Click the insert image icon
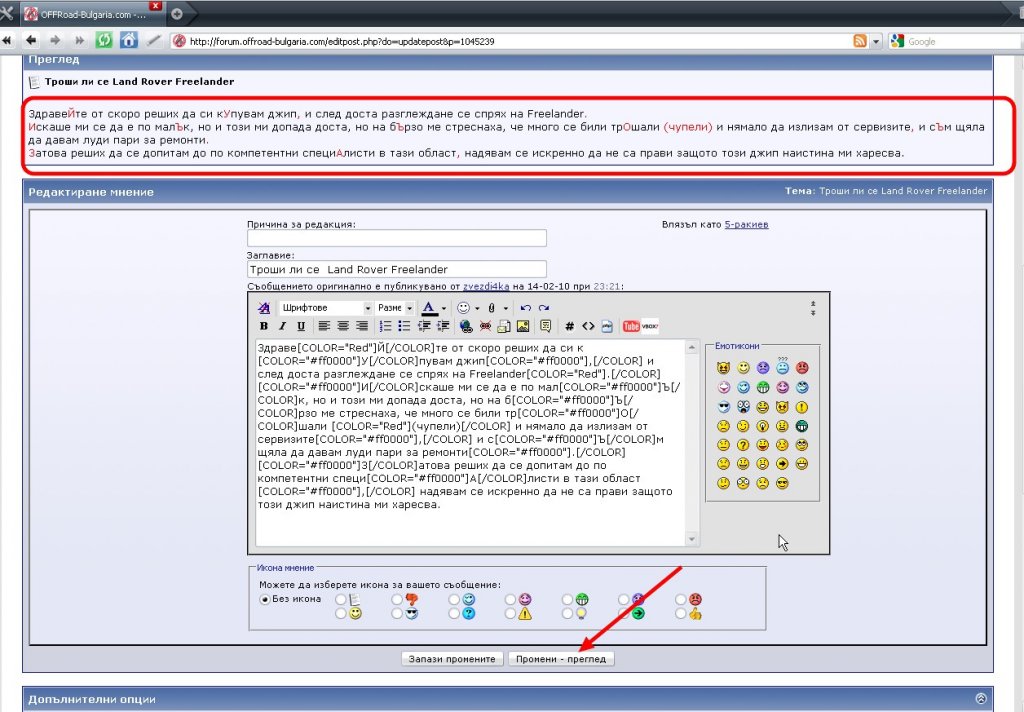The width and height of the screenshot is (1024, 712). pos(522,326)
